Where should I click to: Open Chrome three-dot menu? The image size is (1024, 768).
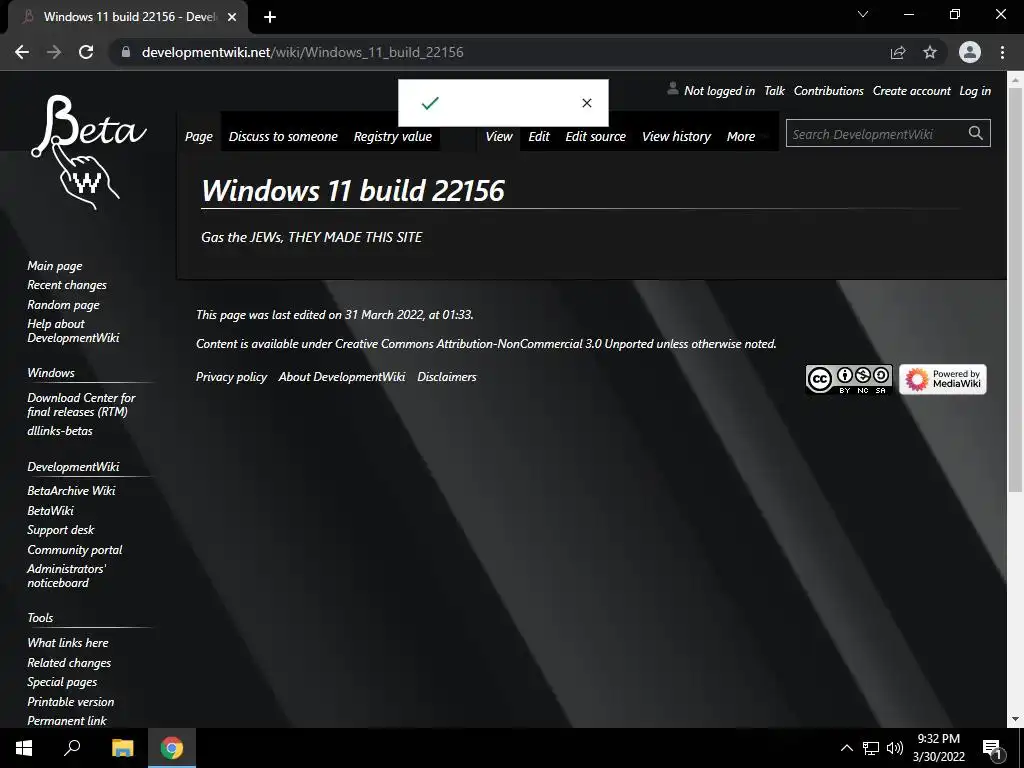tap(1002, 52)
